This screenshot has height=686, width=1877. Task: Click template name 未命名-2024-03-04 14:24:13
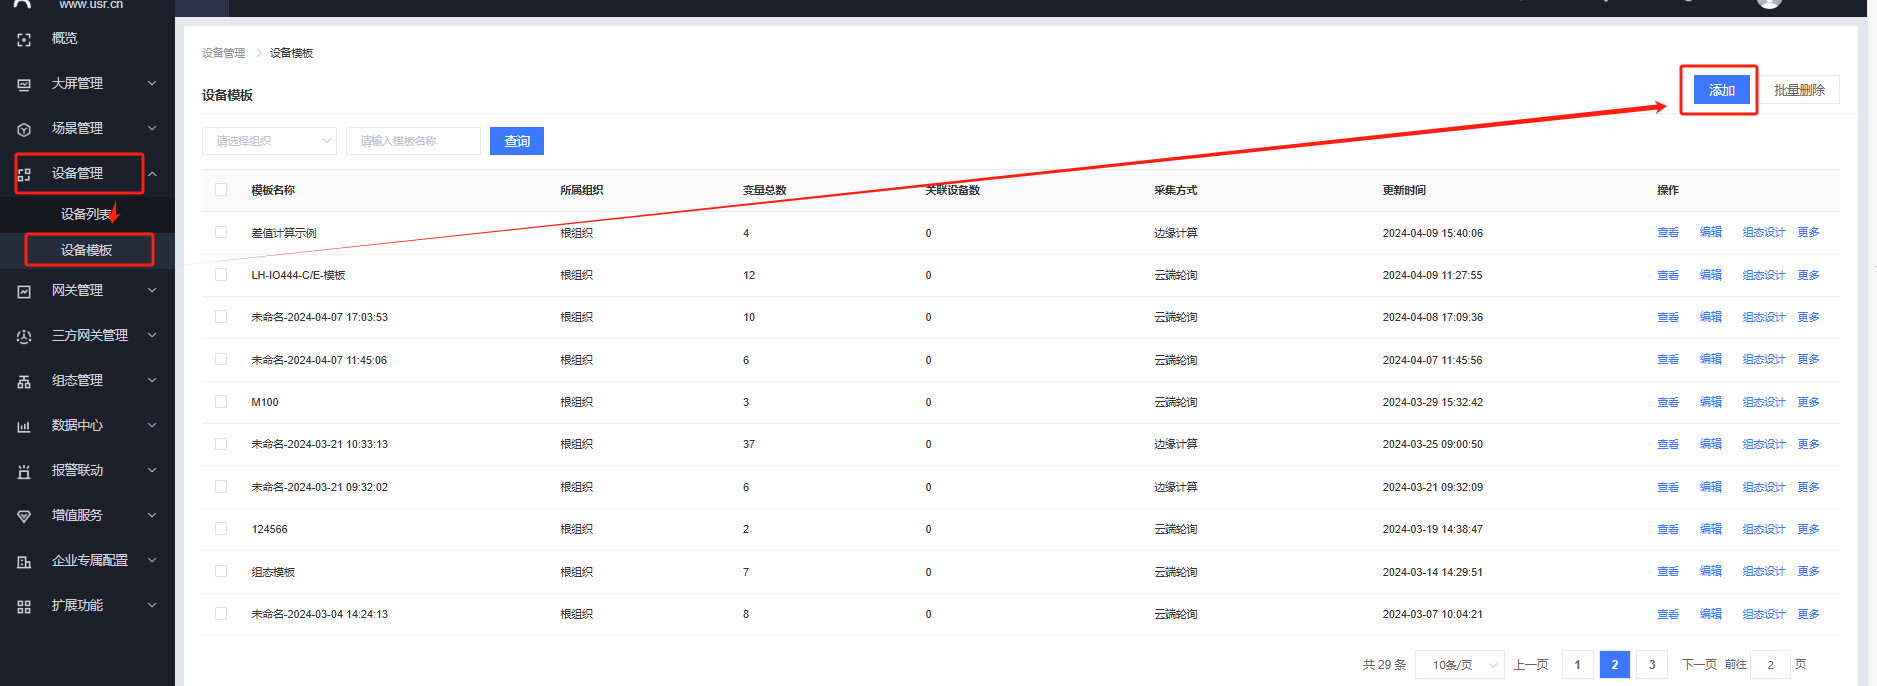(x=319, y=614)
